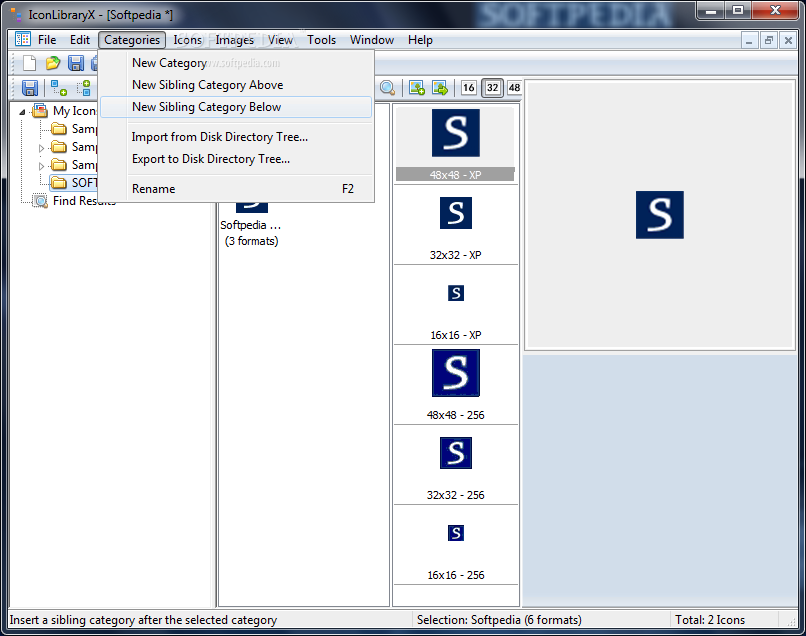Select the 16x16 - 256 format thumbnail
Screen dimensions: 806x636
(x=455, y=546)
